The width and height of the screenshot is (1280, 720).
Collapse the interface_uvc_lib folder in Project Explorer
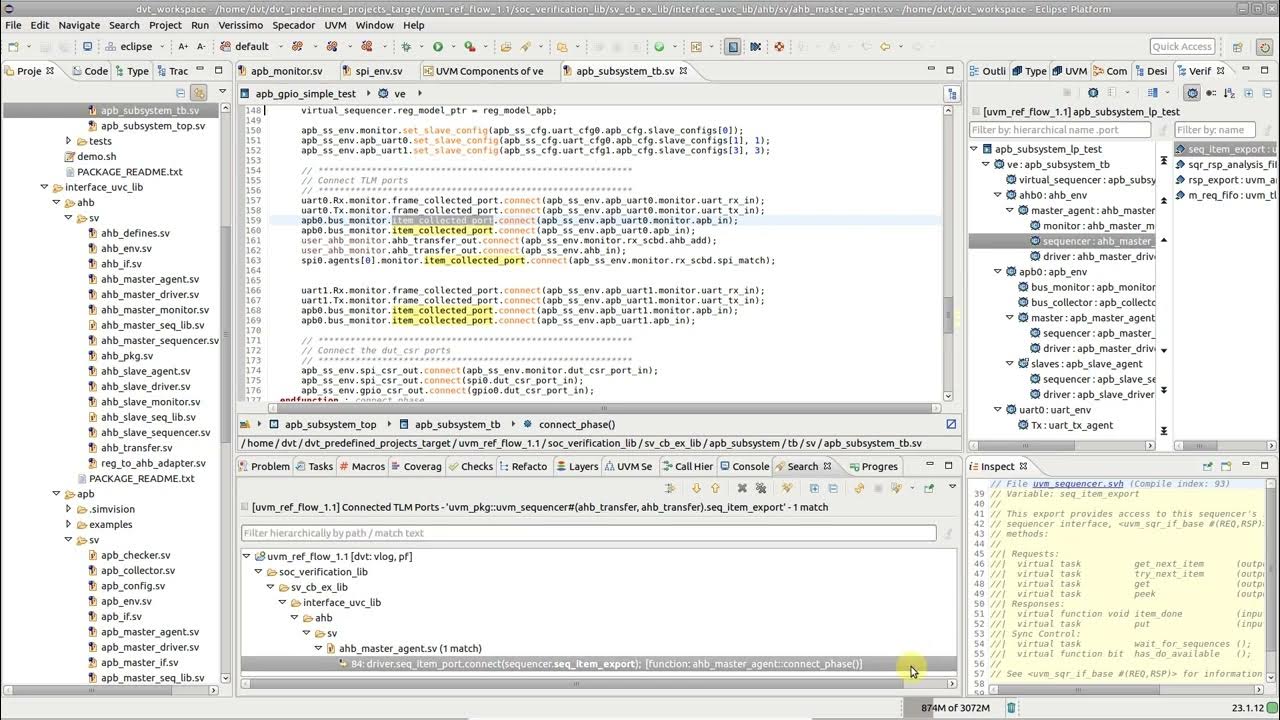coord(44,186)
